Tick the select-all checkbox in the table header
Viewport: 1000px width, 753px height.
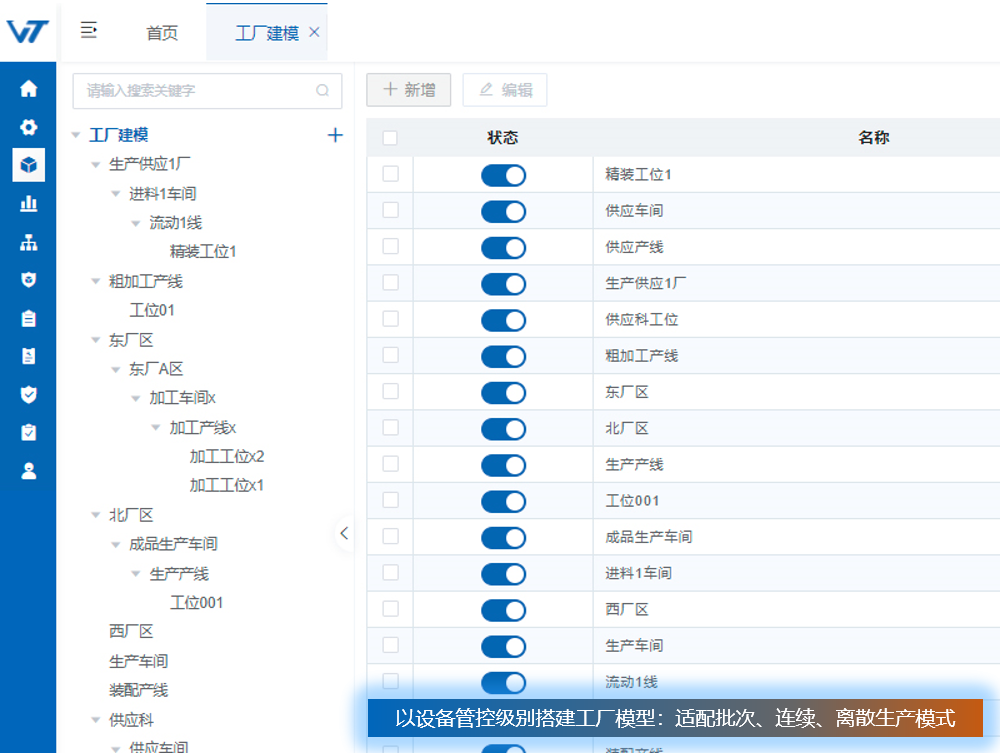[x=390, y=138]
